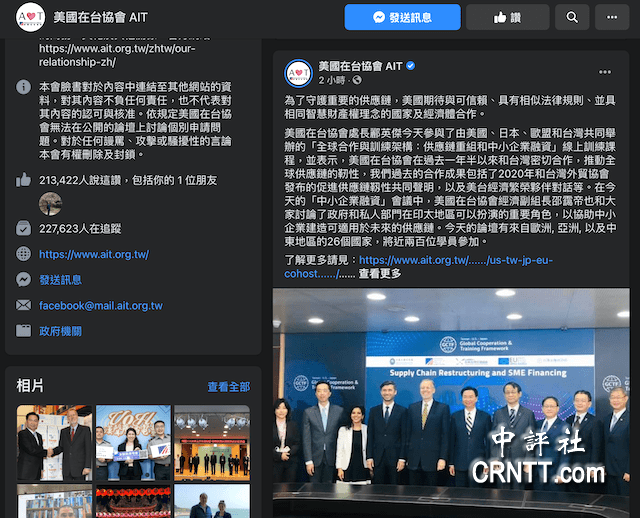
Task: Click the sidebar 發送訊息 link
Action: click(x=60, y=280)
